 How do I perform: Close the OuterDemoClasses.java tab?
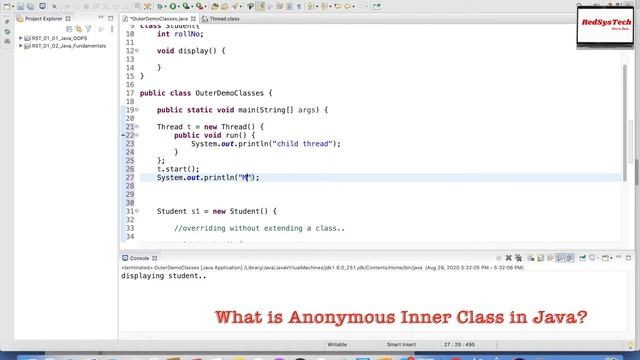[x=193, y=19]
